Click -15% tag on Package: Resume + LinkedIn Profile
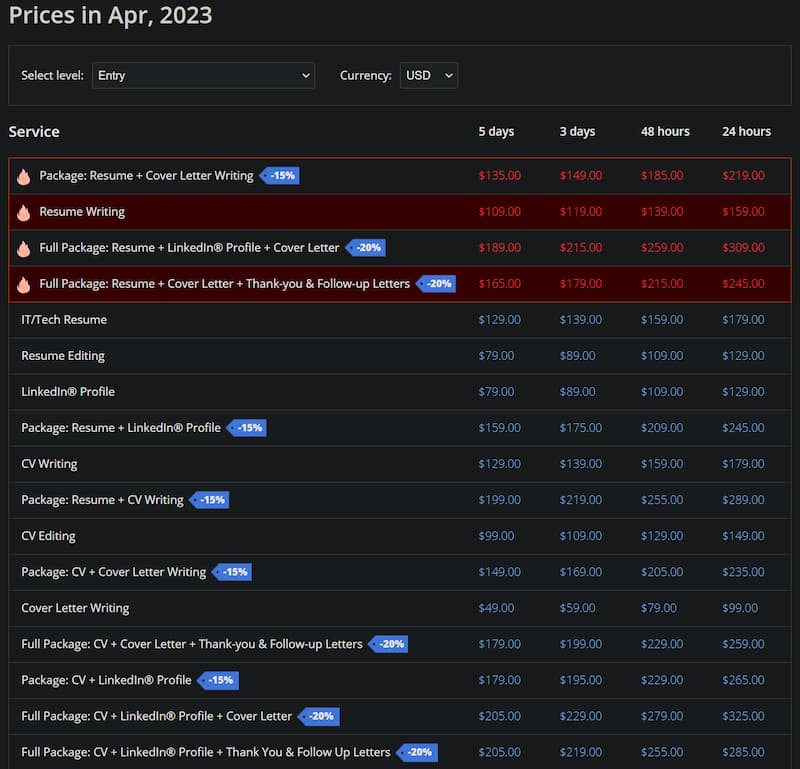The image size is (800, 769). (x=247, y=428)
